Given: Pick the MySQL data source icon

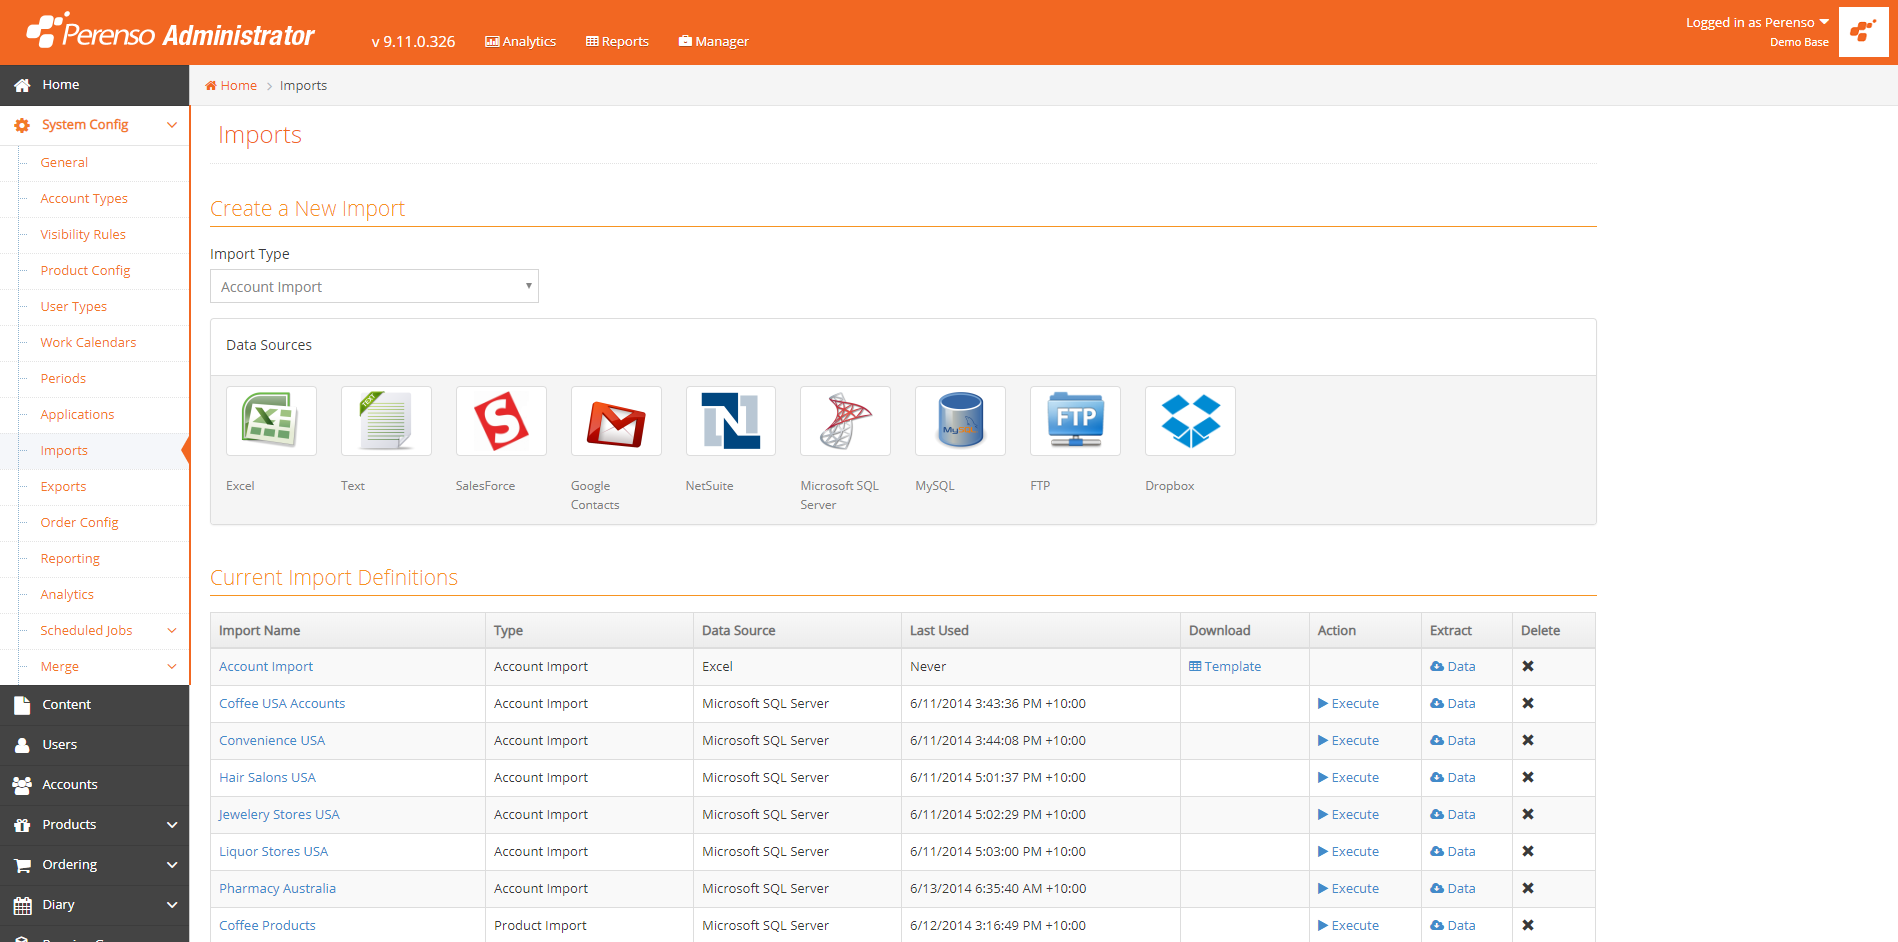Looking at the screenshot, I should pos(960,421).
